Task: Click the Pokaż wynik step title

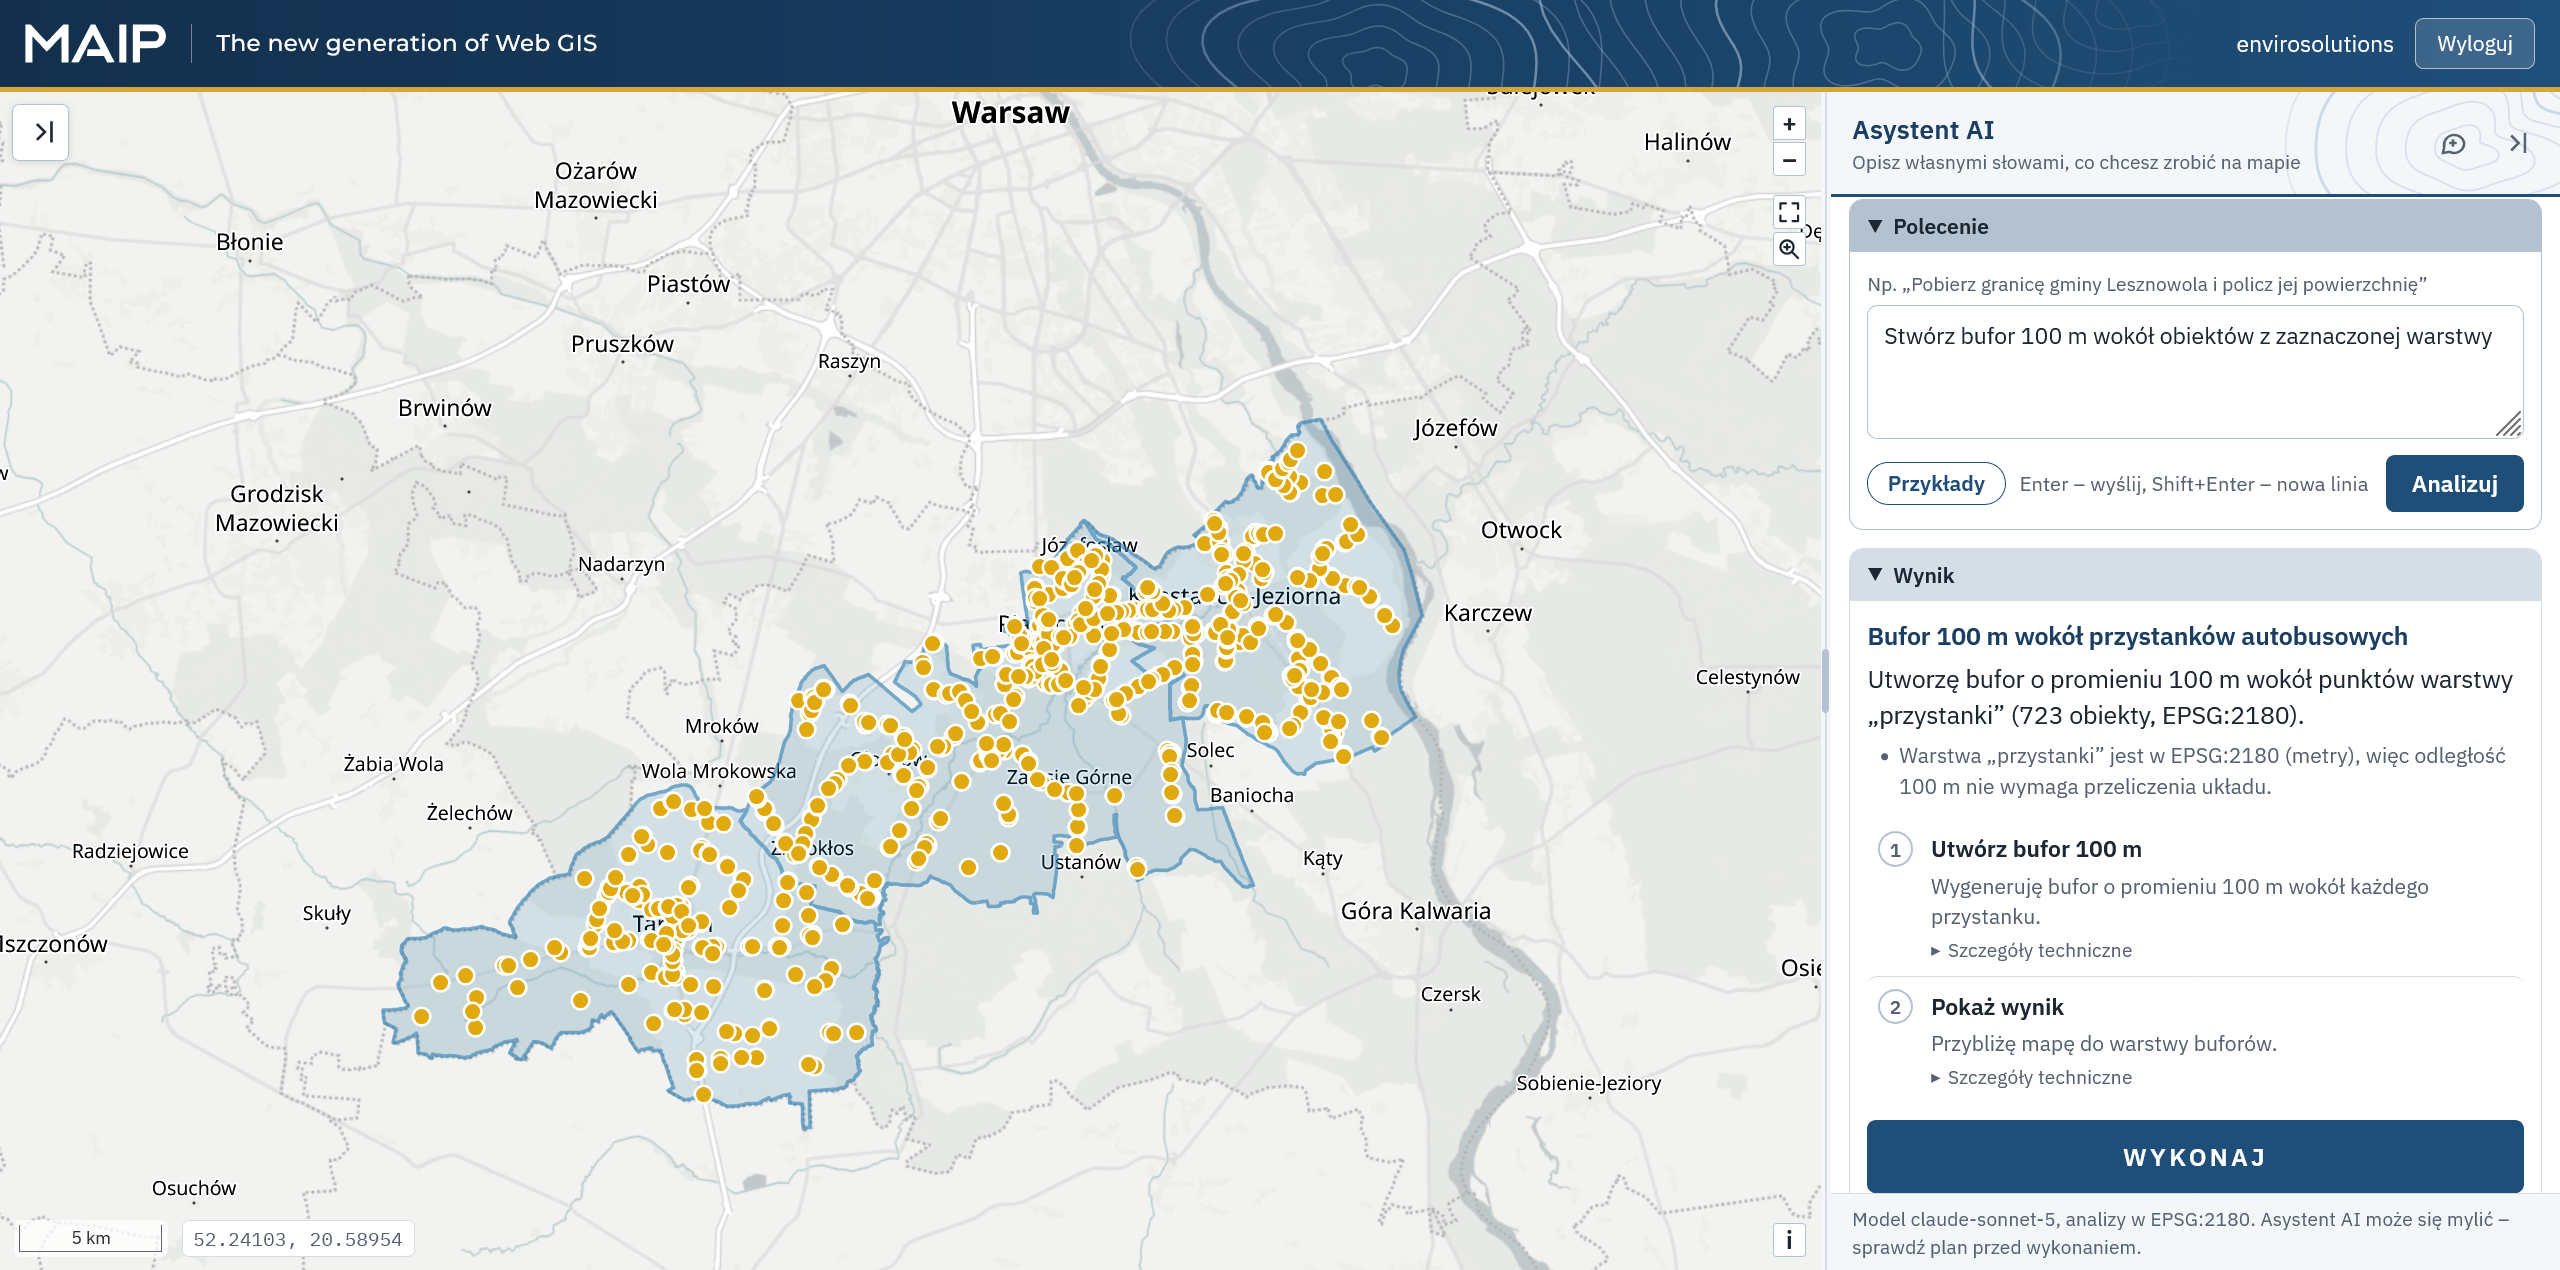Action: [x=1997, y=1007]
